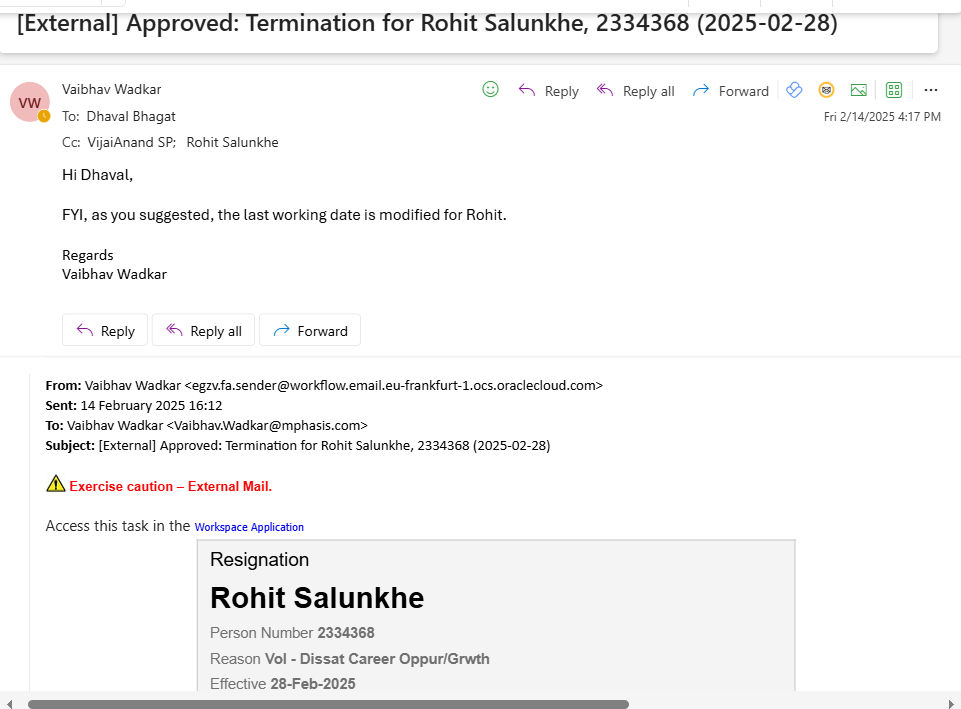The image size is (961, 709).
Task: Click Forward in the top message toolbar
Action: (730, 91)
